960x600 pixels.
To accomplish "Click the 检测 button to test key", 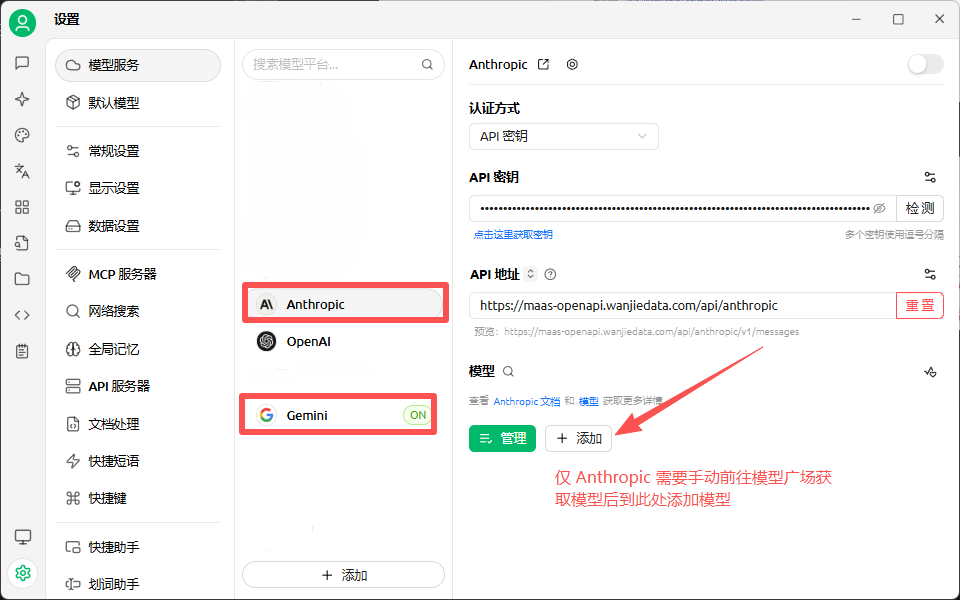I will click(x=920, y=209).
